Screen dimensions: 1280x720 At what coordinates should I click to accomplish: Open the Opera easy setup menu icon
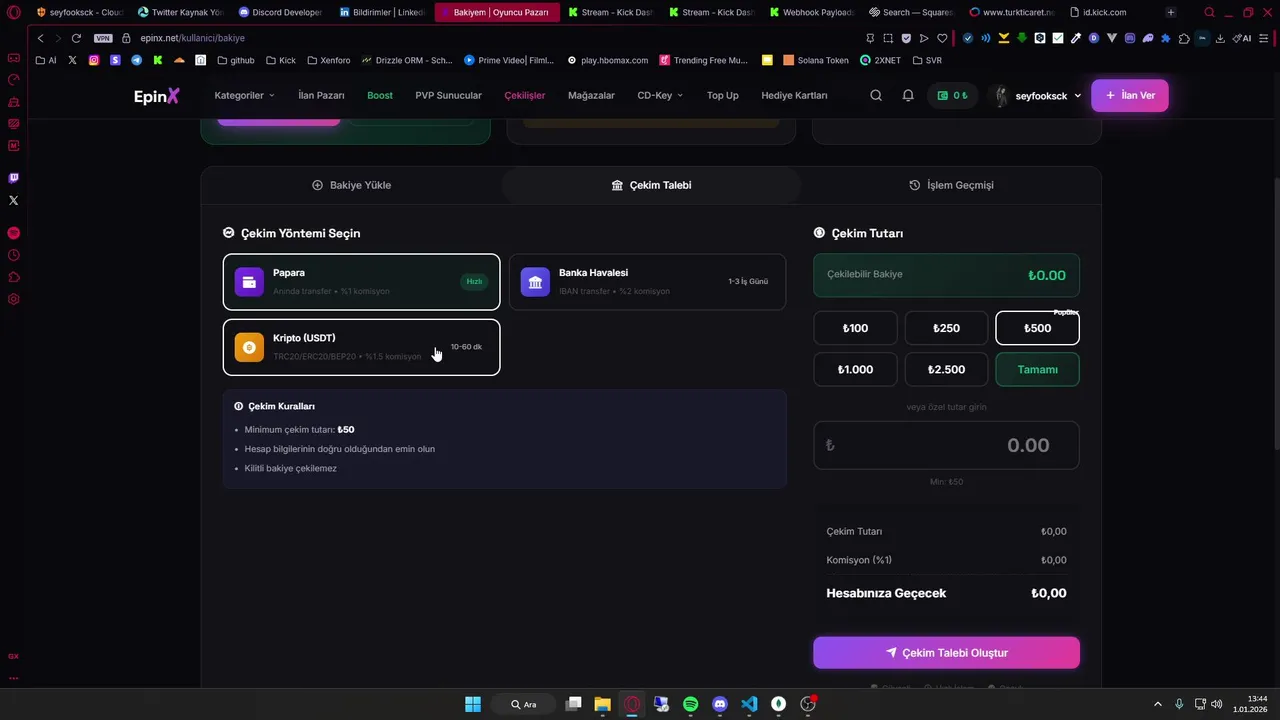(1266, 38)
